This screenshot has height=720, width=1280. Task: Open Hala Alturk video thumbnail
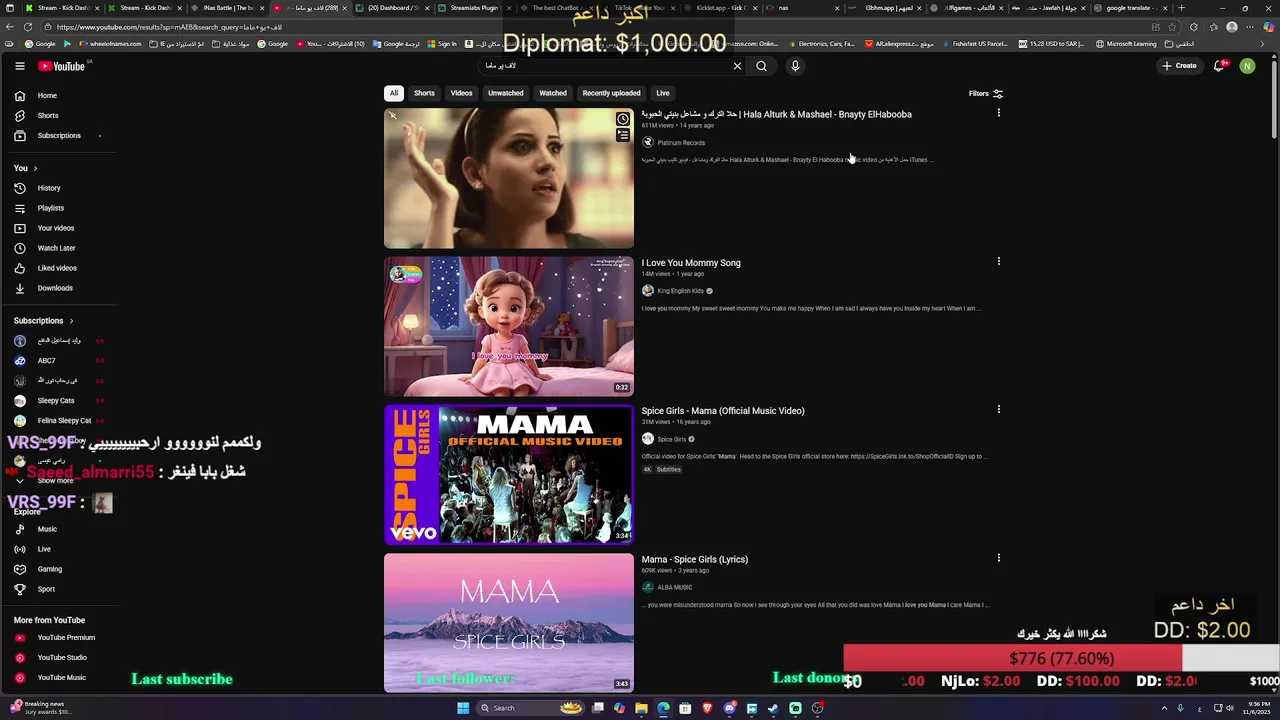(509, 178)
